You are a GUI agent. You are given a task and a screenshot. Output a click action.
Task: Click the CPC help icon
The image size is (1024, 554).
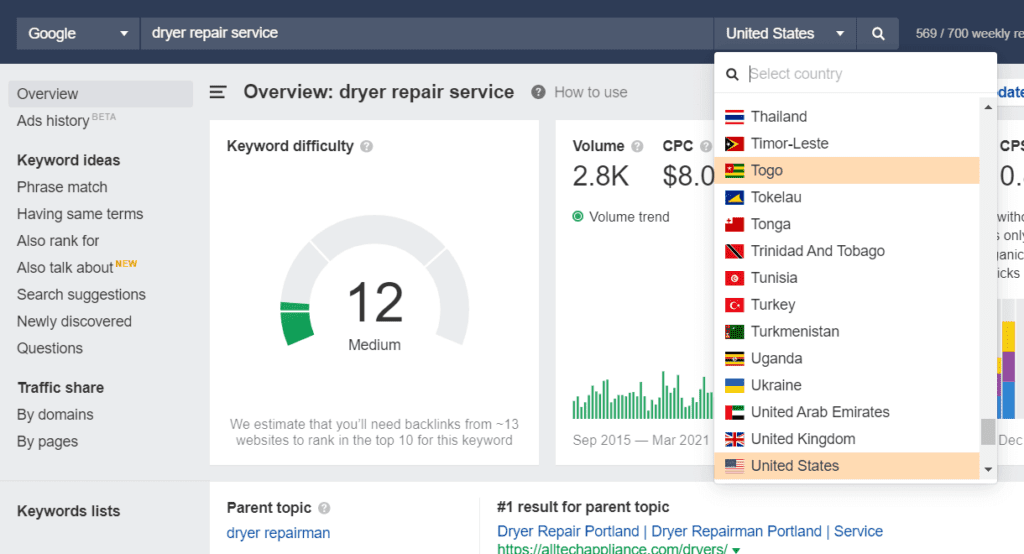pyautogui.click(x=706, y=146)
